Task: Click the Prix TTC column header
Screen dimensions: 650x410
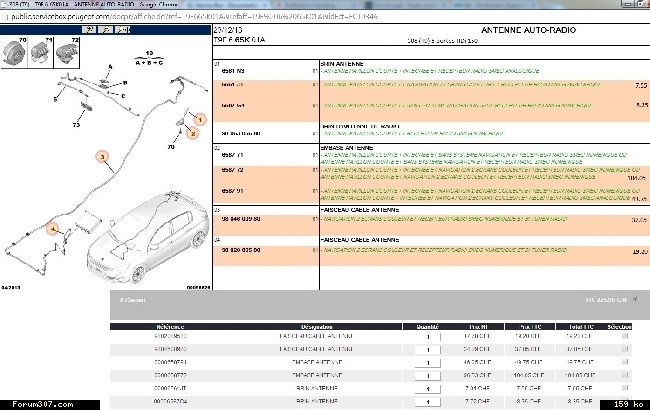Action: click(x=529, y=327)
